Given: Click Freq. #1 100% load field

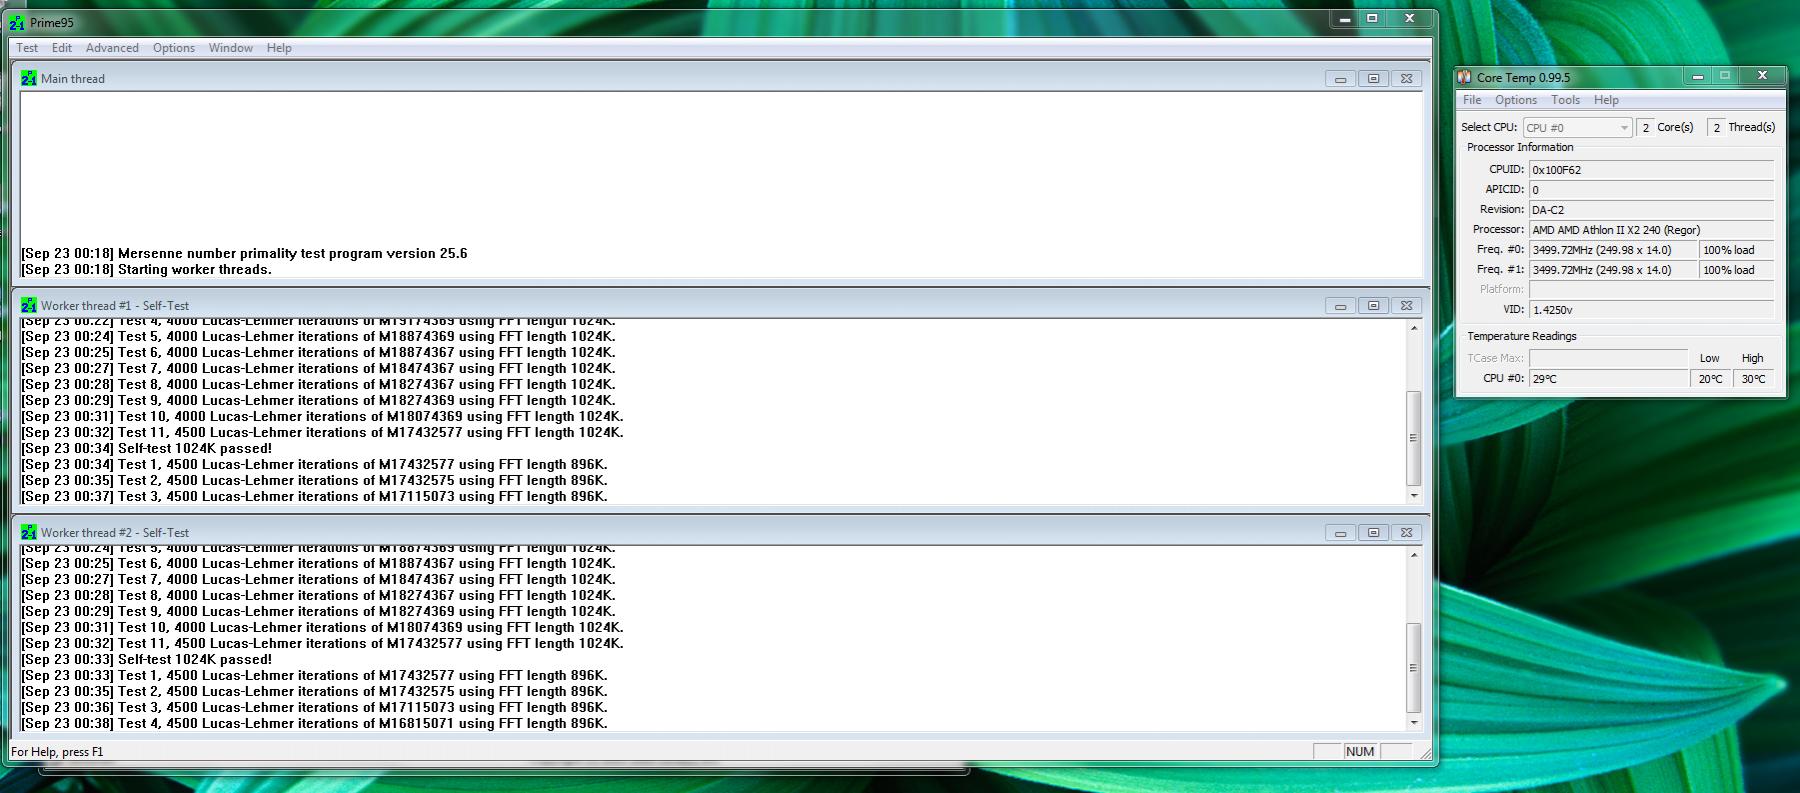Looking at the screenshot, I should coord(1736,270).
